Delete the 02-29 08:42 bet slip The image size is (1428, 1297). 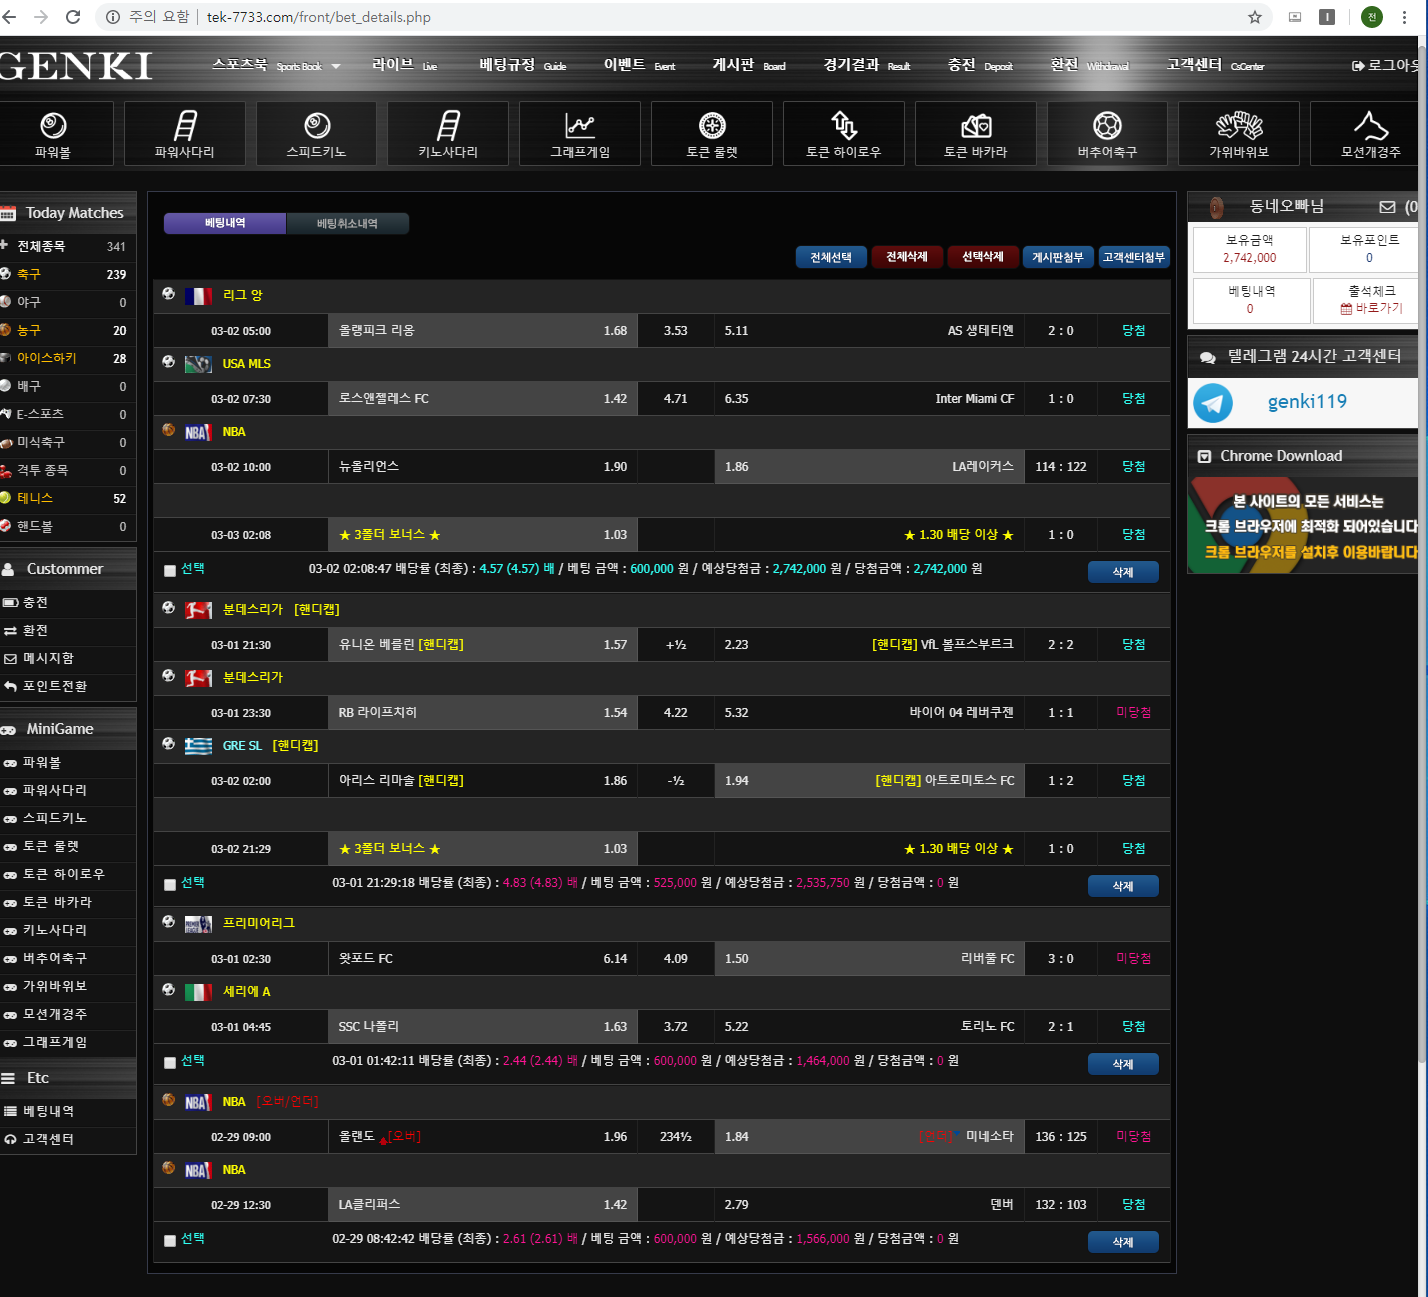[x=1123, y=1242]
